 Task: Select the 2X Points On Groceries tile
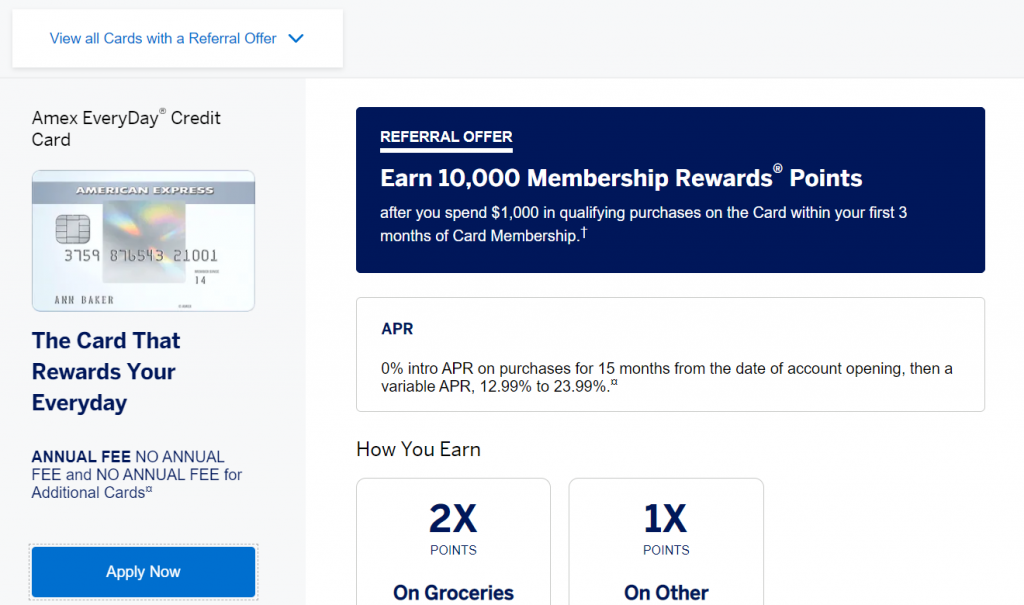tap(453, 542)
